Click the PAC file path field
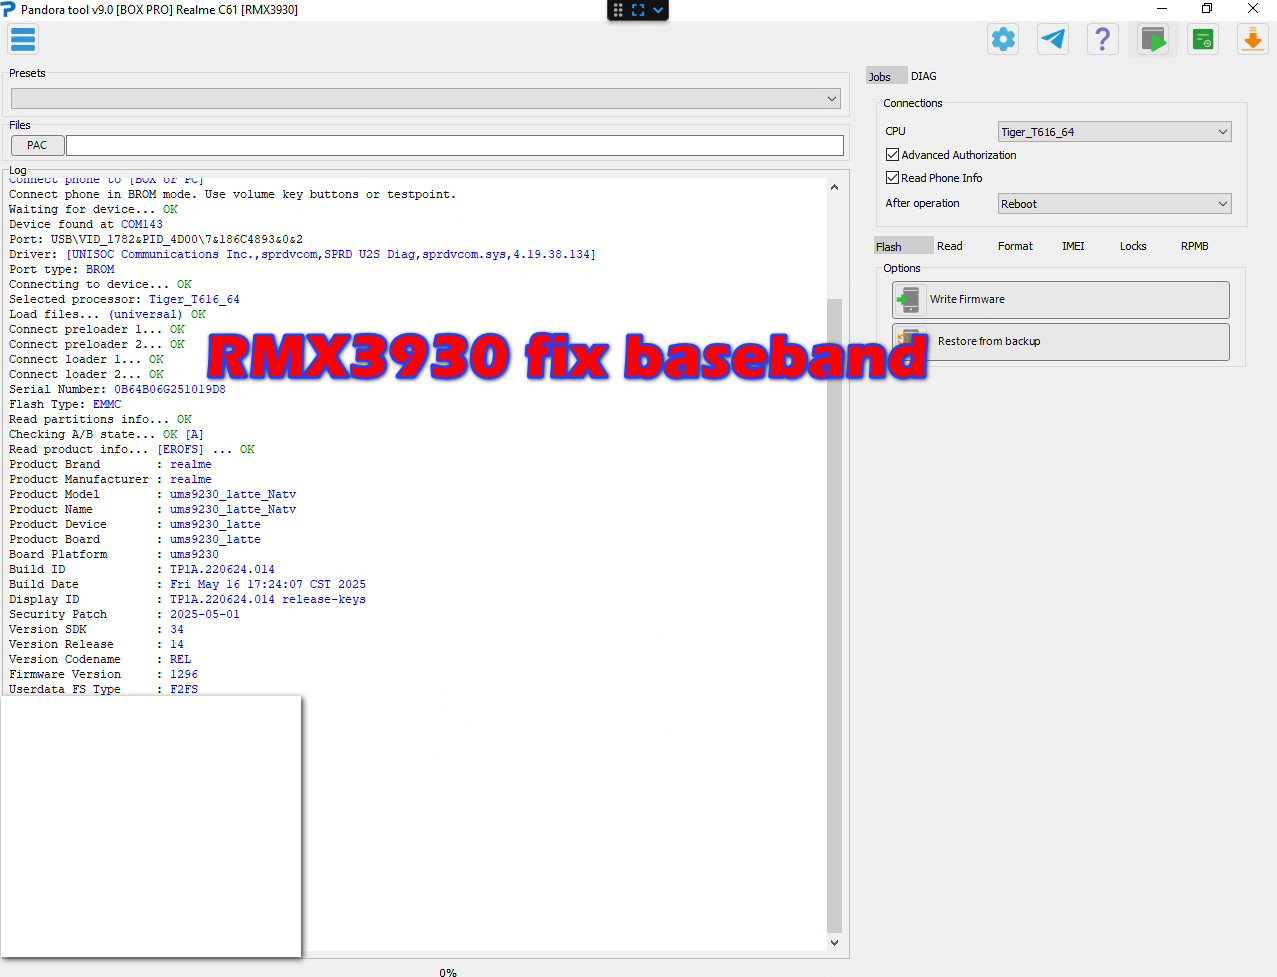 (x=455, y=146)
